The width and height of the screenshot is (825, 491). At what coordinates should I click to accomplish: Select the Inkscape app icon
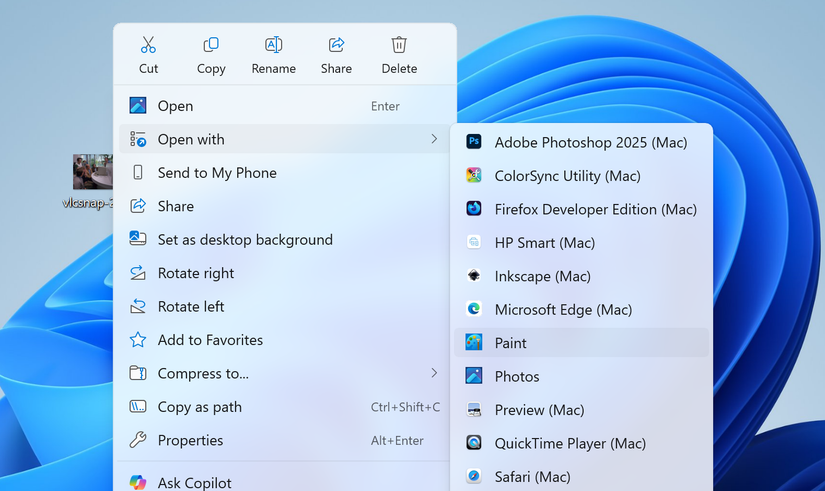[474, 276]
